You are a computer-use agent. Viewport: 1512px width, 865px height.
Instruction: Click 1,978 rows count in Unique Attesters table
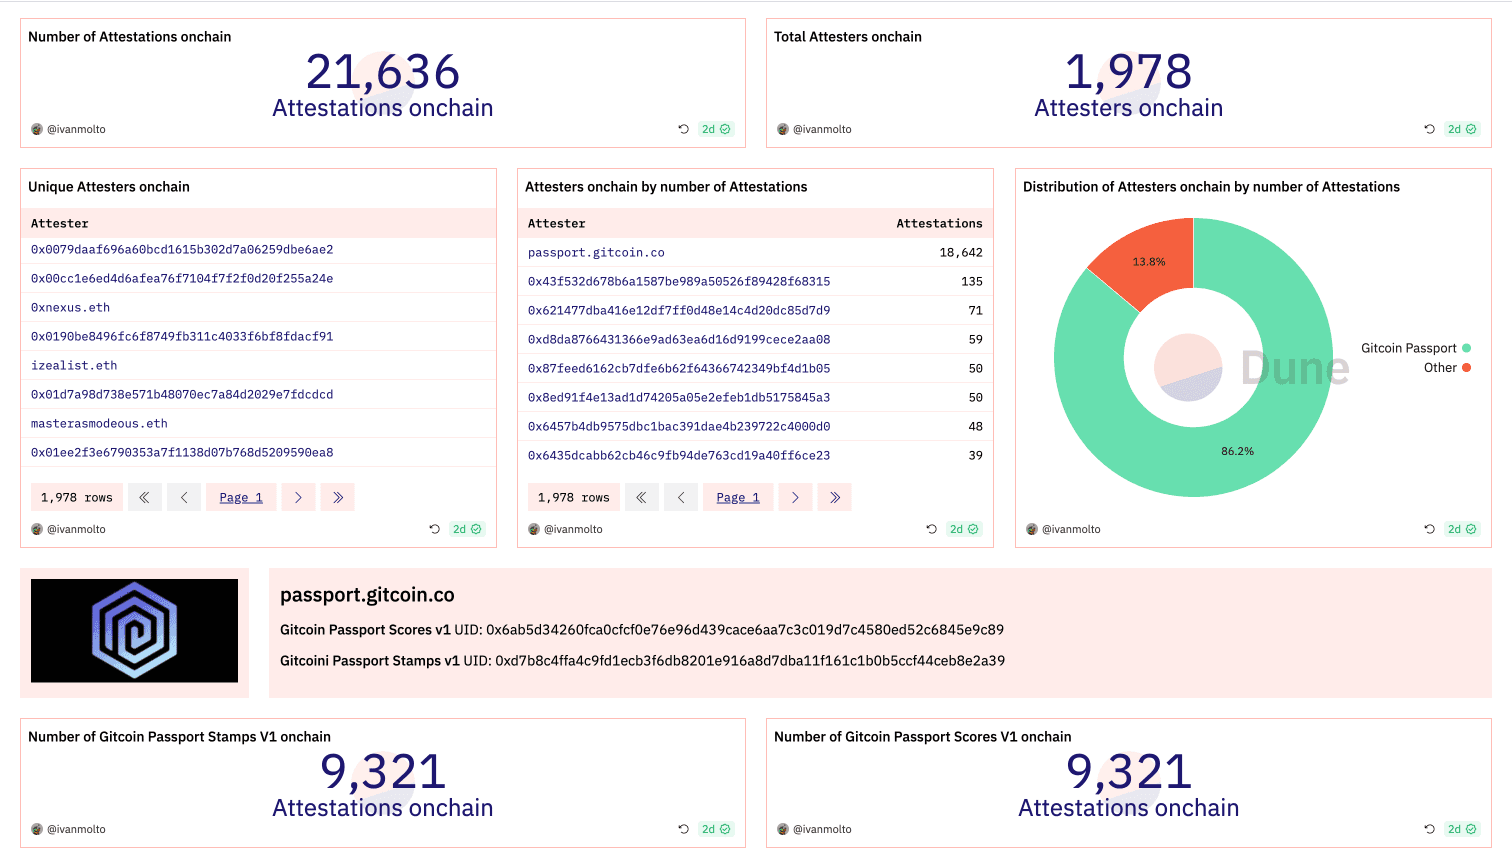point(76,497)
